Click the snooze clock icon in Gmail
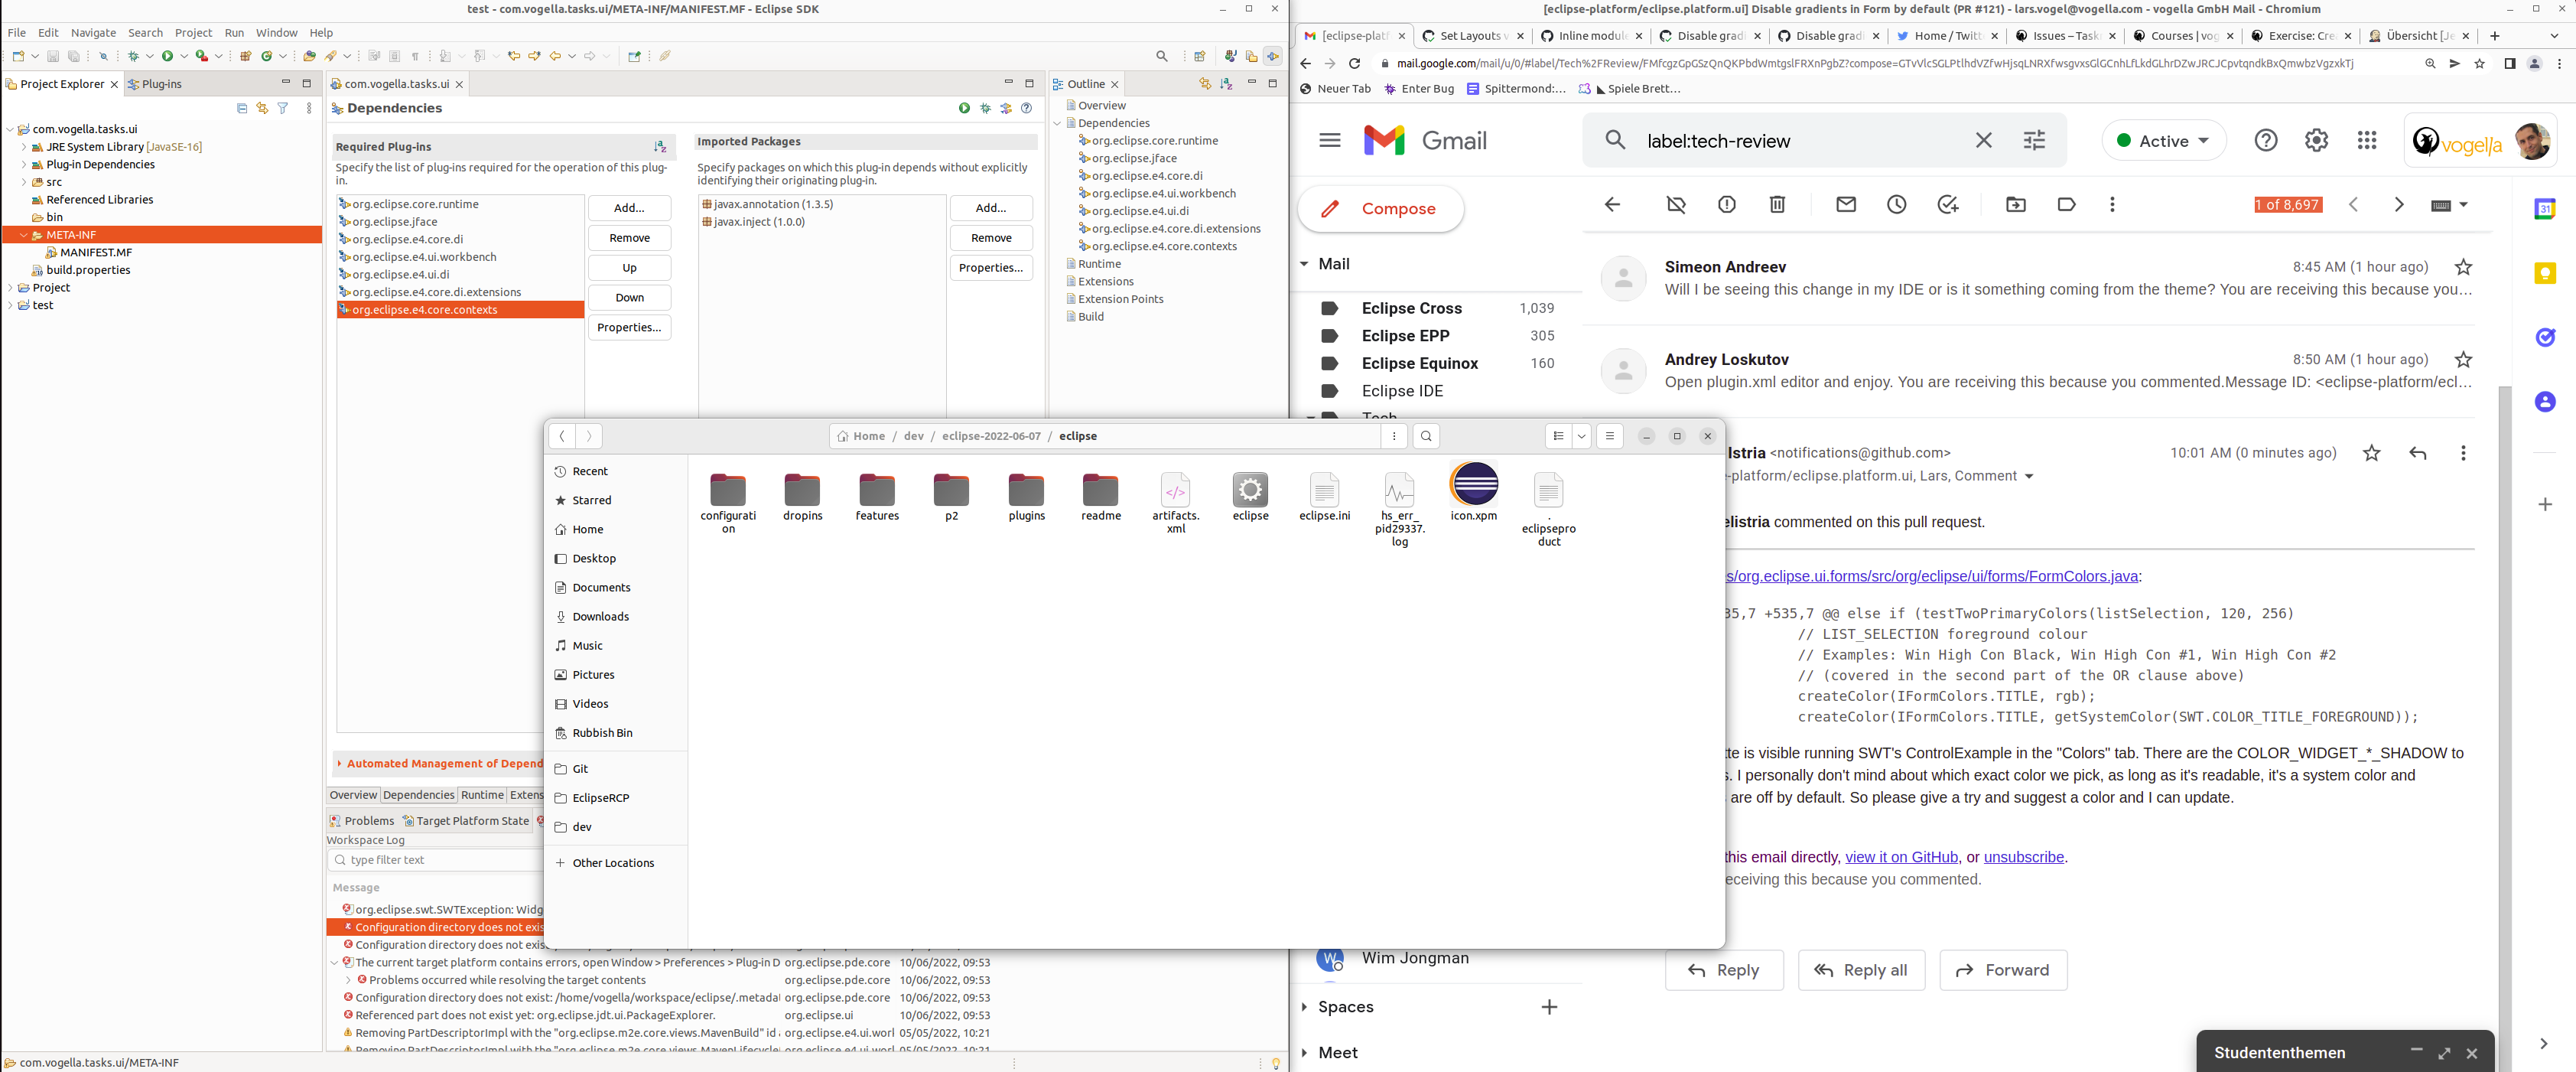The width and height of the screenshot is (2576, 1072). coord(1896,205)
